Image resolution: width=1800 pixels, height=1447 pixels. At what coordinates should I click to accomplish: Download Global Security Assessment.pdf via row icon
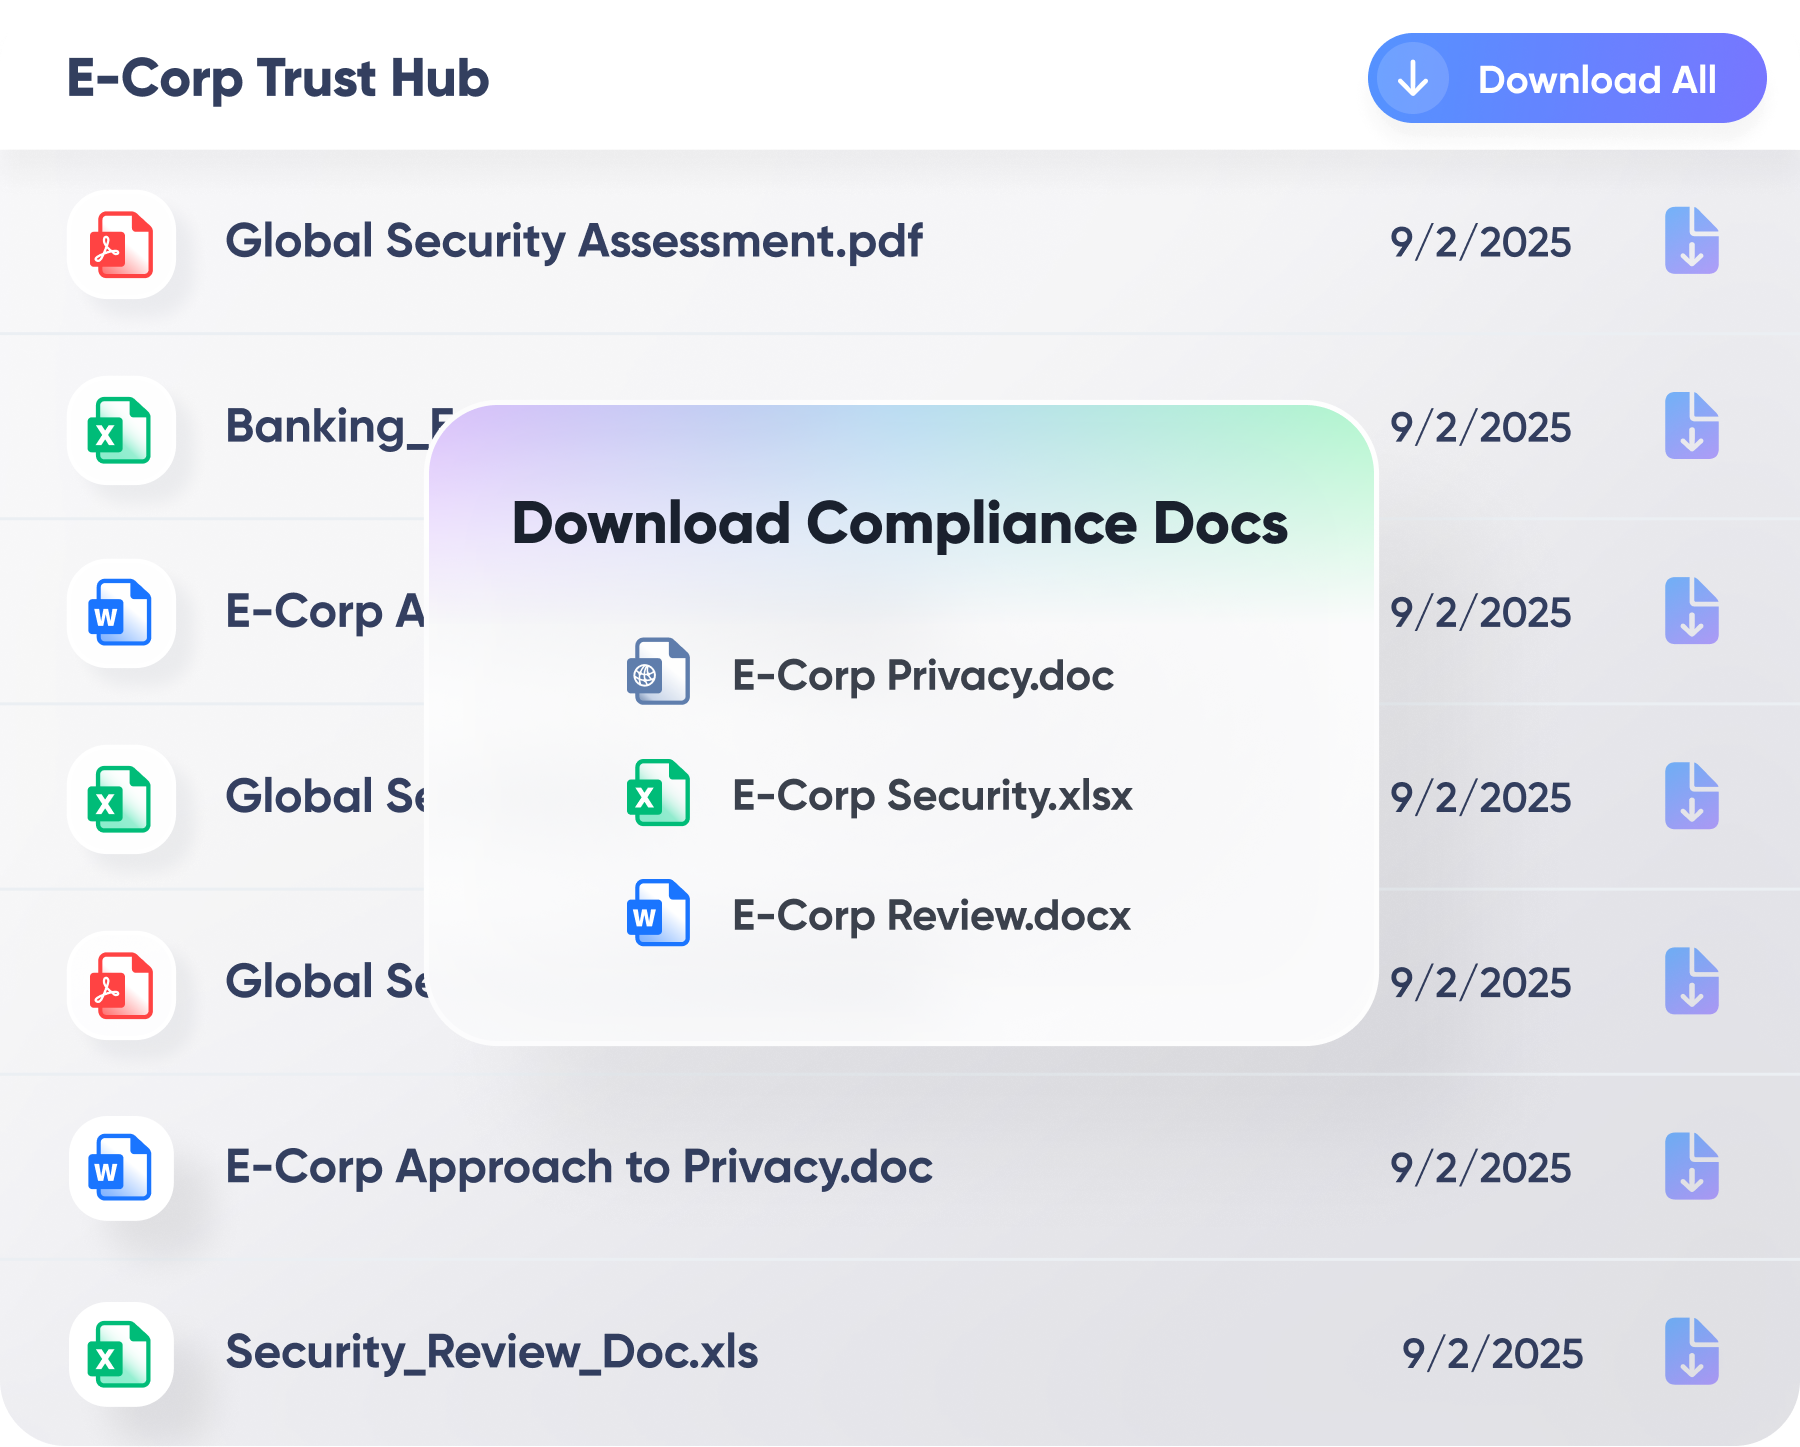coord(1691,241)
